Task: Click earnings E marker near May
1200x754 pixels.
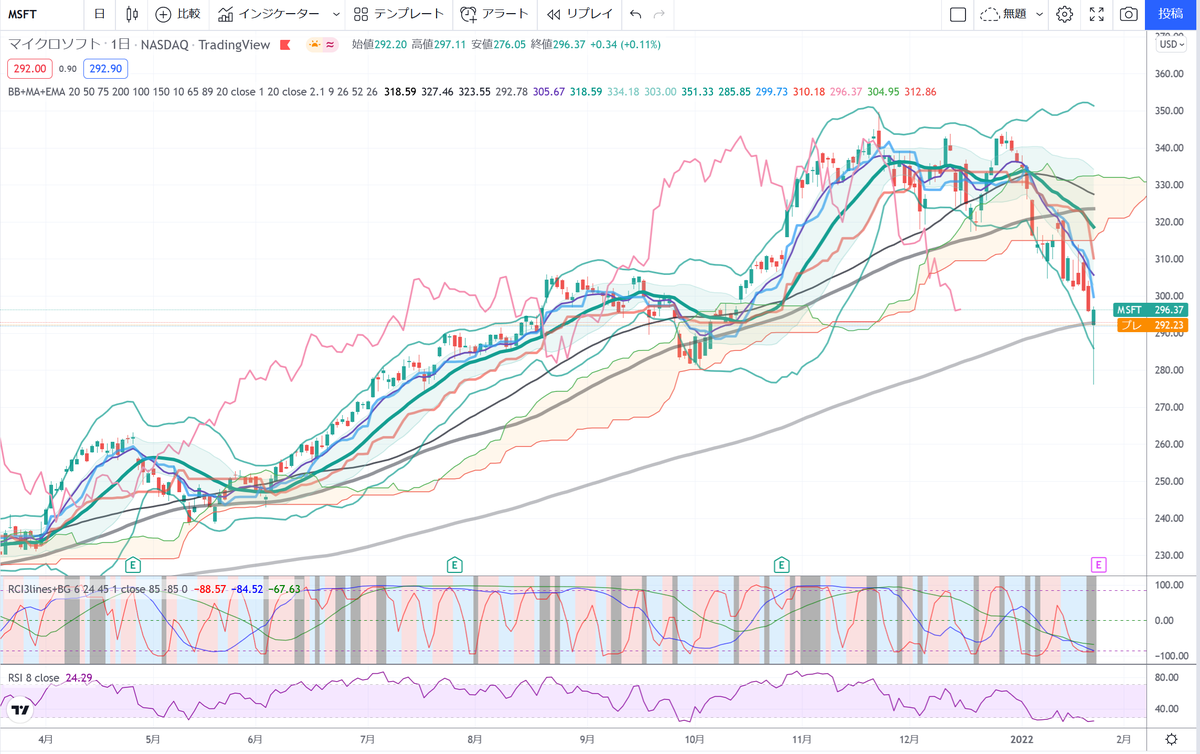Action: [x=132, y=565]
